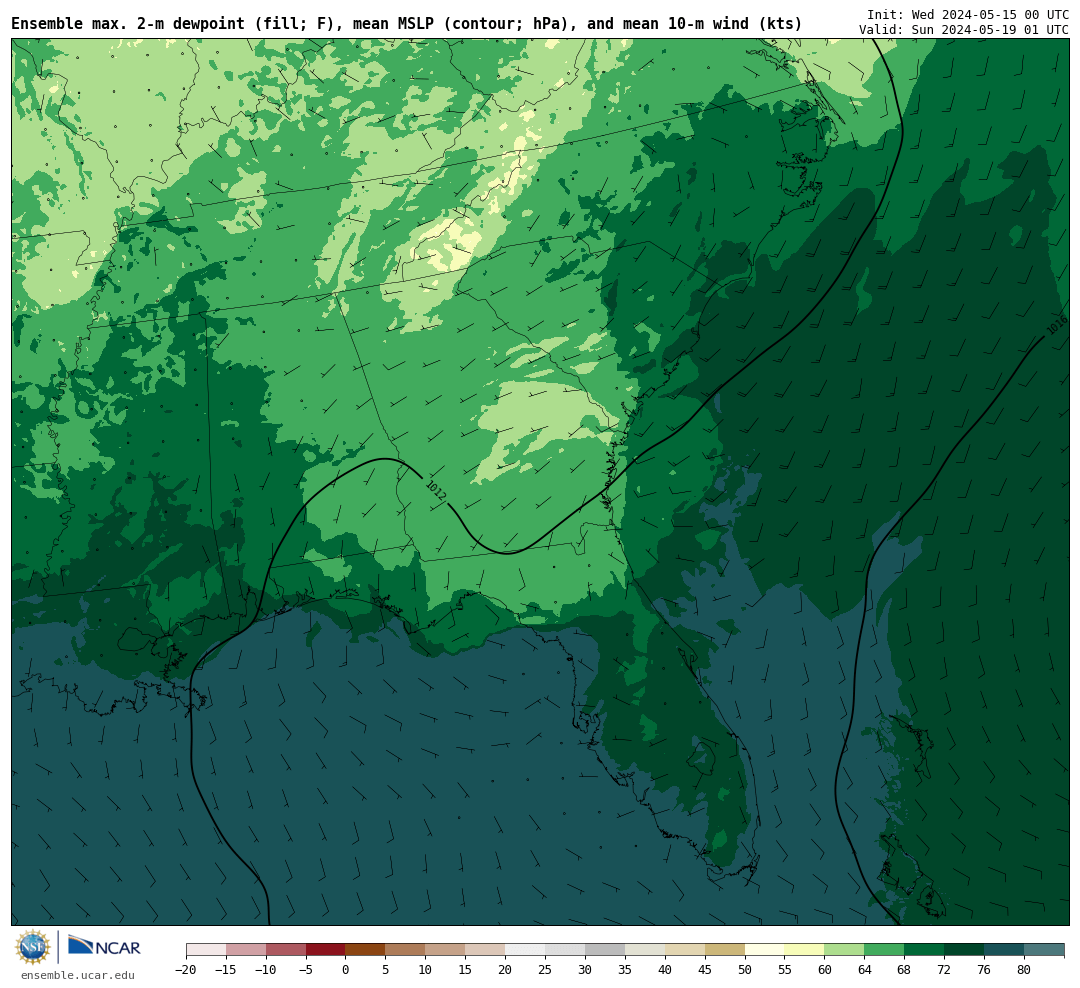Image resolution: width=1080 pixels, height=988 pixels.
Task: Click the 1016 contour label near right edge
Action: [x=1057, y=325]
